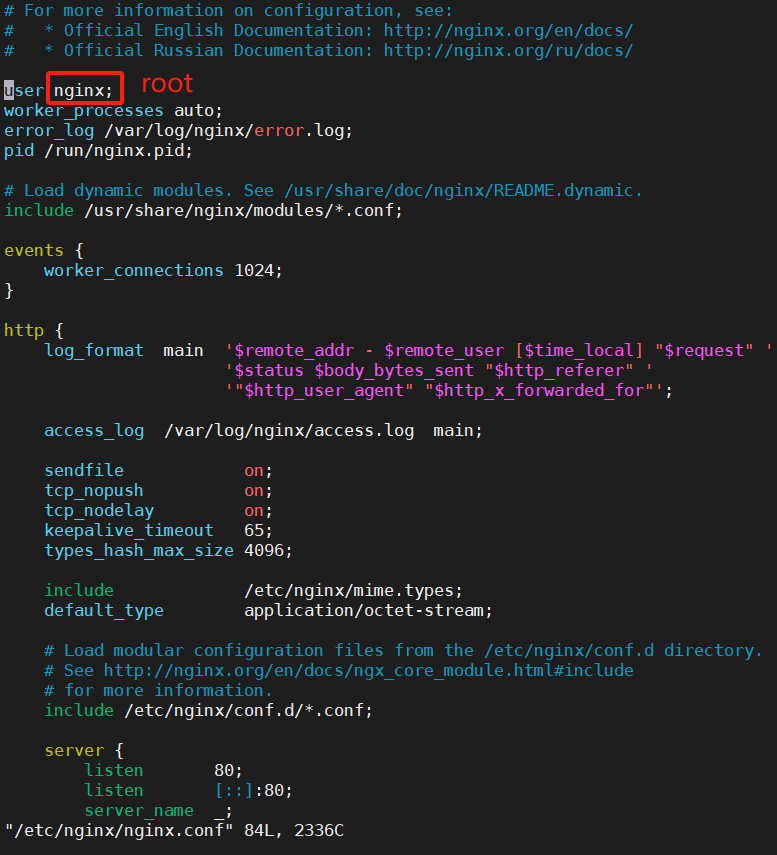
Task: Click the vim status line "/etc/nginx/nginx.conf" 84L
Action: click(174, 830)
